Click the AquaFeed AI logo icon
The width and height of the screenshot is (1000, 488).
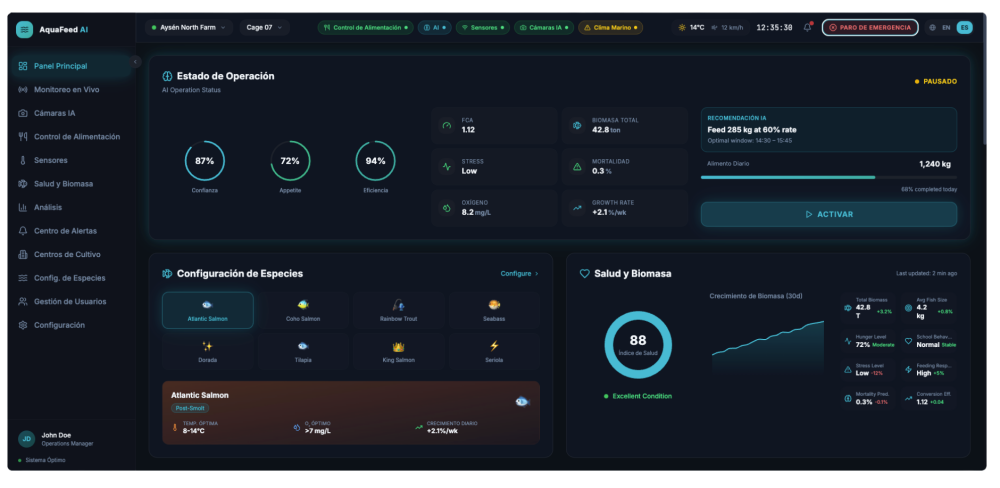(x=24, y=29)
